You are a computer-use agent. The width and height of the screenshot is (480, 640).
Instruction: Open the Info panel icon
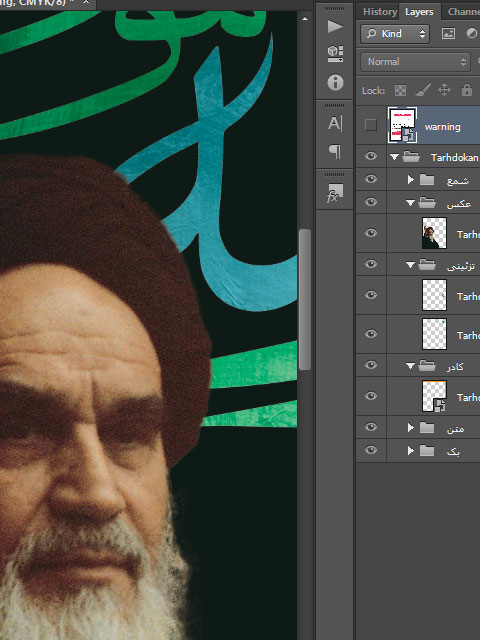pos(335,82)
